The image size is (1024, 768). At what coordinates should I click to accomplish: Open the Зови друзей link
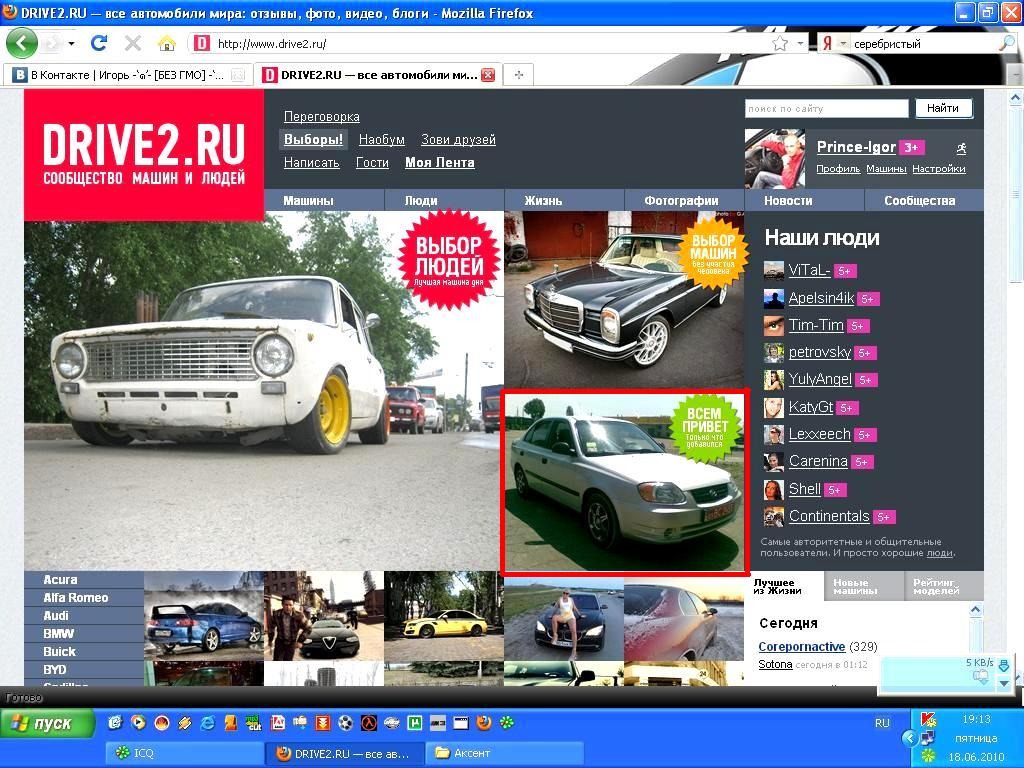point(458,139)
